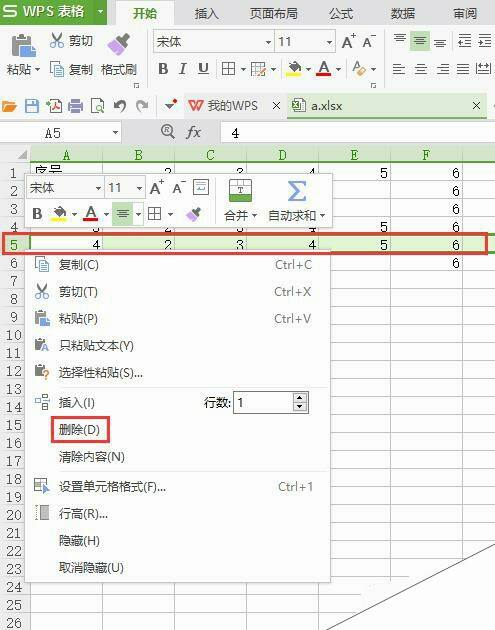Switch to the 页面布局 ribbon tab
The height and width of the screenshot is (630, 495).
274,14
